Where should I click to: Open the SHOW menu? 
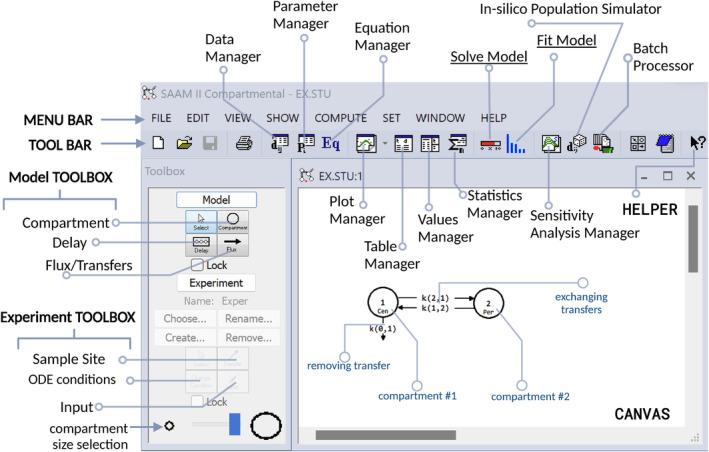tap(283, 117)
